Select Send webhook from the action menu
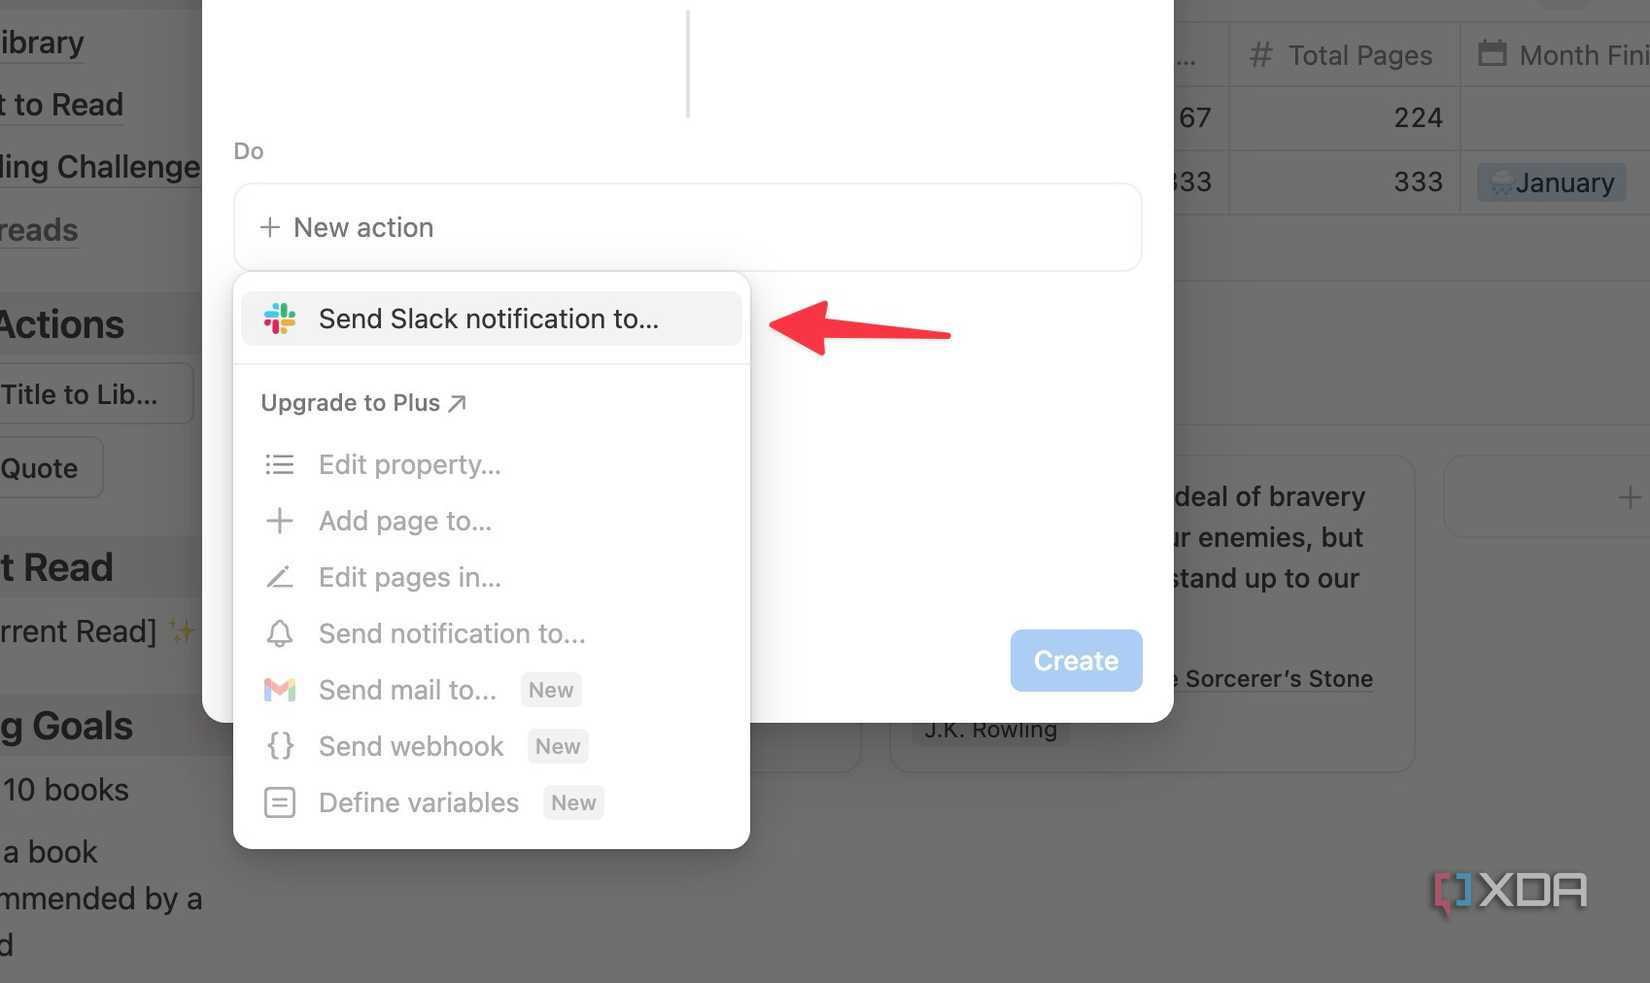This screenshot has width=1650, height=983. tap(410, 746)
